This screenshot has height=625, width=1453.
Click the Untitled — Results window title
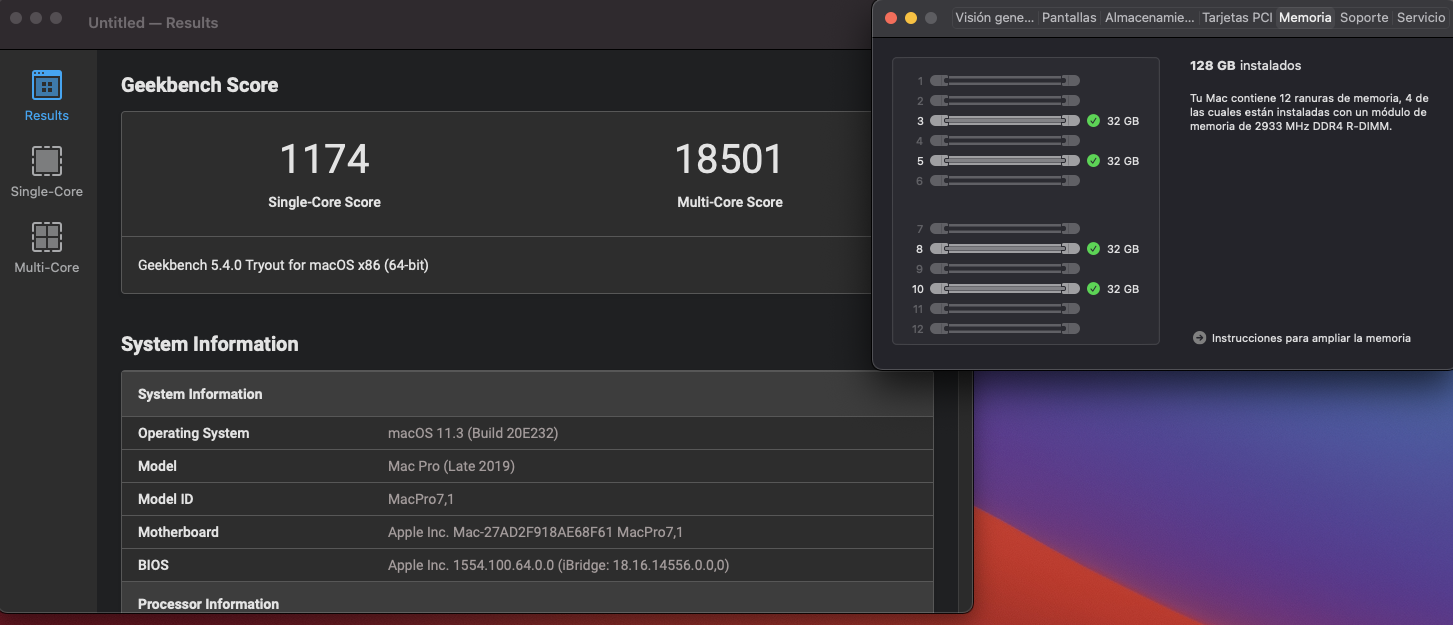click(153, 22)
